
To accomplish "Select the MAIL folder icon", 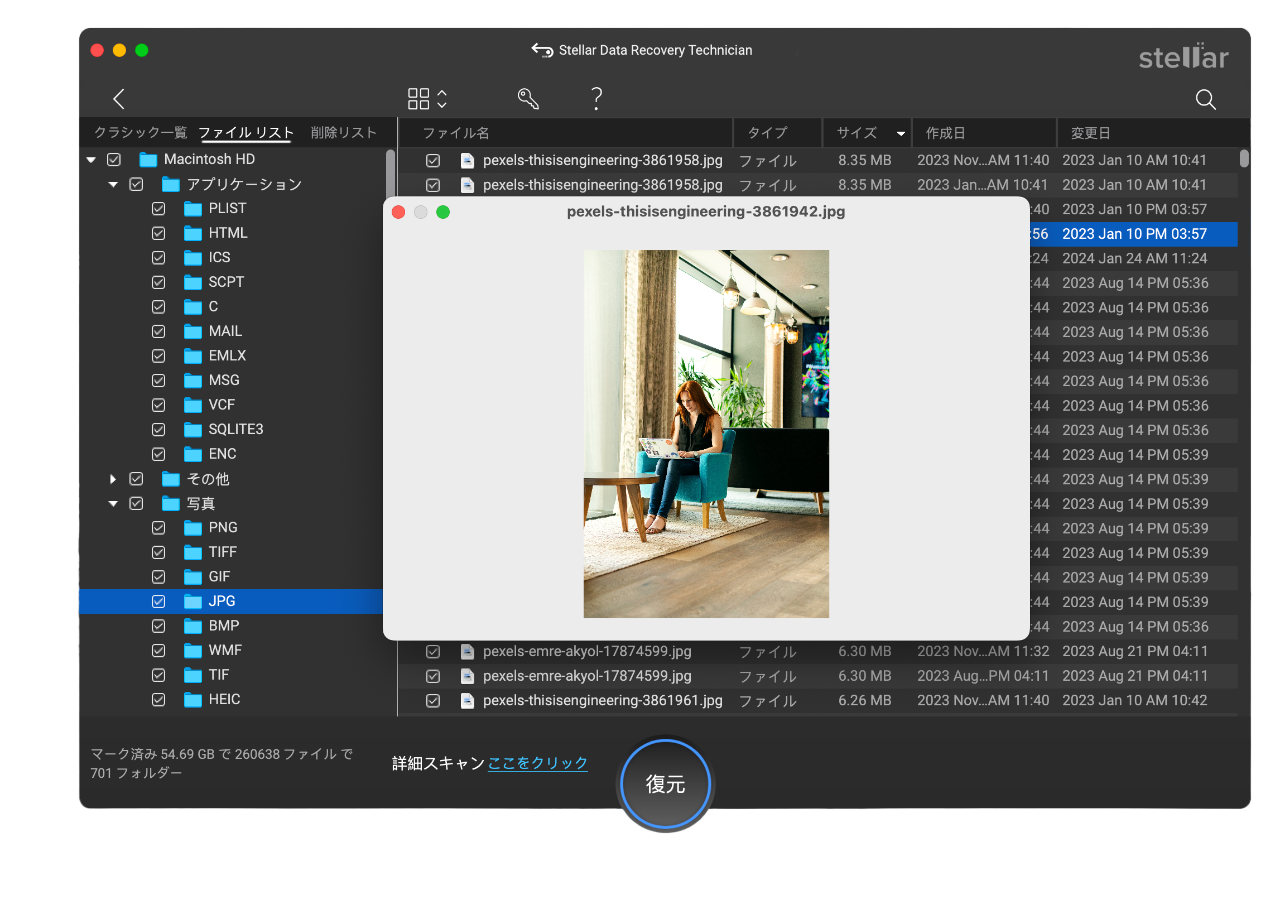I will click(193, 331).
